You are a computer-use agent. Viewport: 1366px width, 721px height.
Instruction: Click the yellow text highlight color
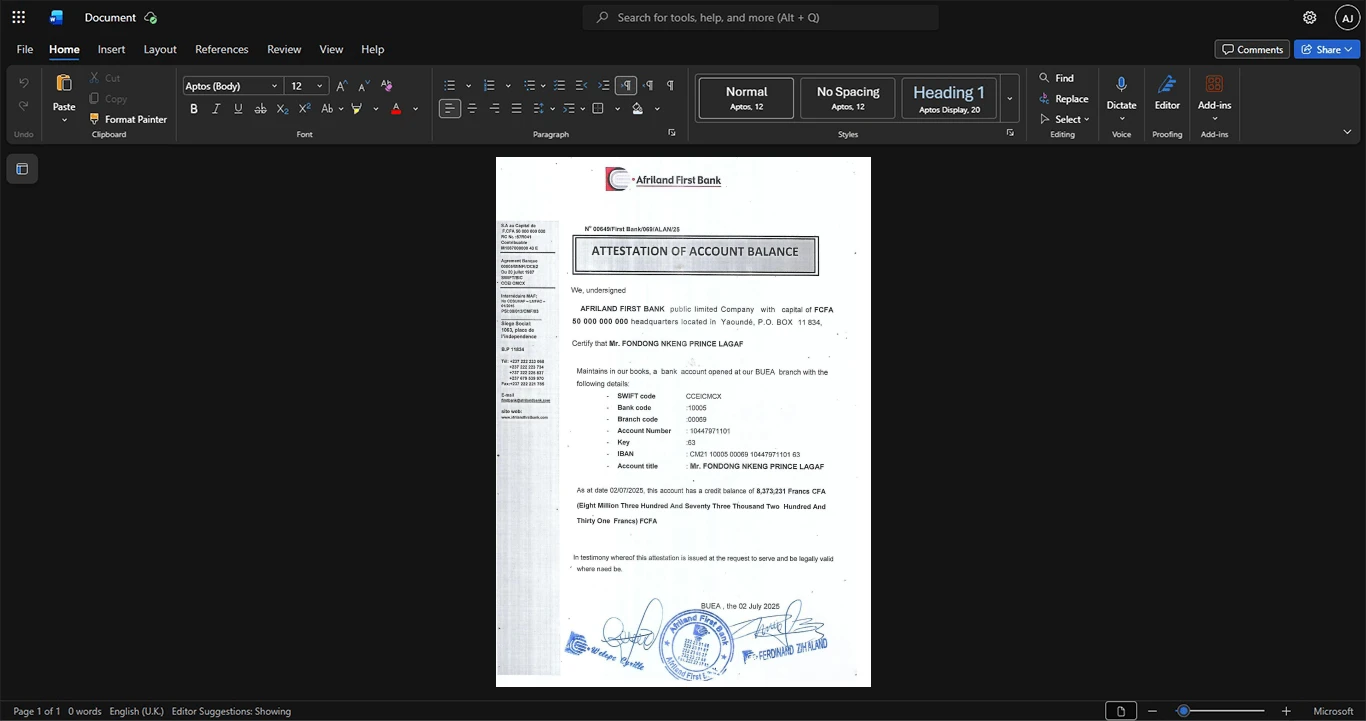click(x=356, y=108)
